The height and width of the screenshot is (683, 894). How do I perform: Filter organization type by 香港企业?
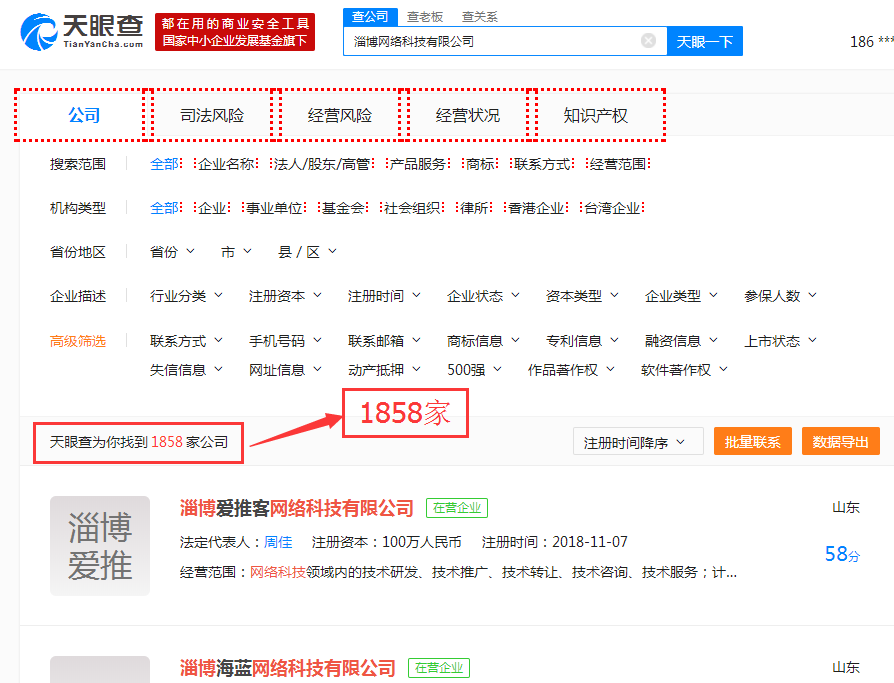coord(537,208)
